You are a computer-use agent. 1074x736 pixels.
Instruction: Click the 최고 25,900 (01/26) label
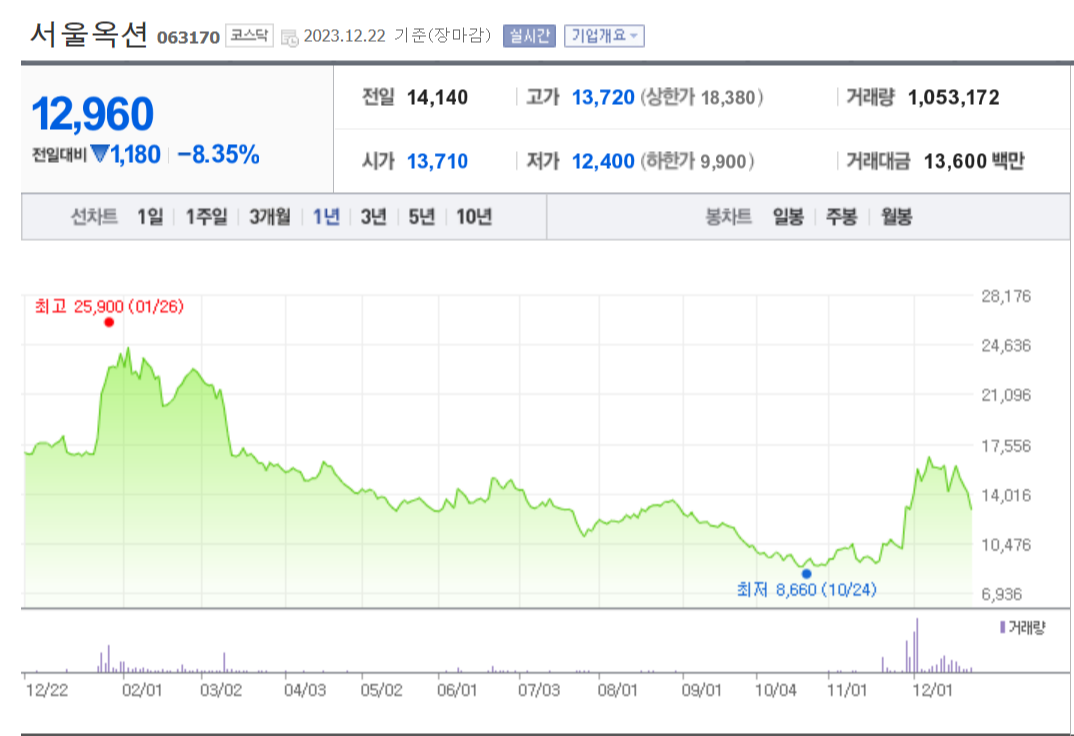tap(110, 306)
